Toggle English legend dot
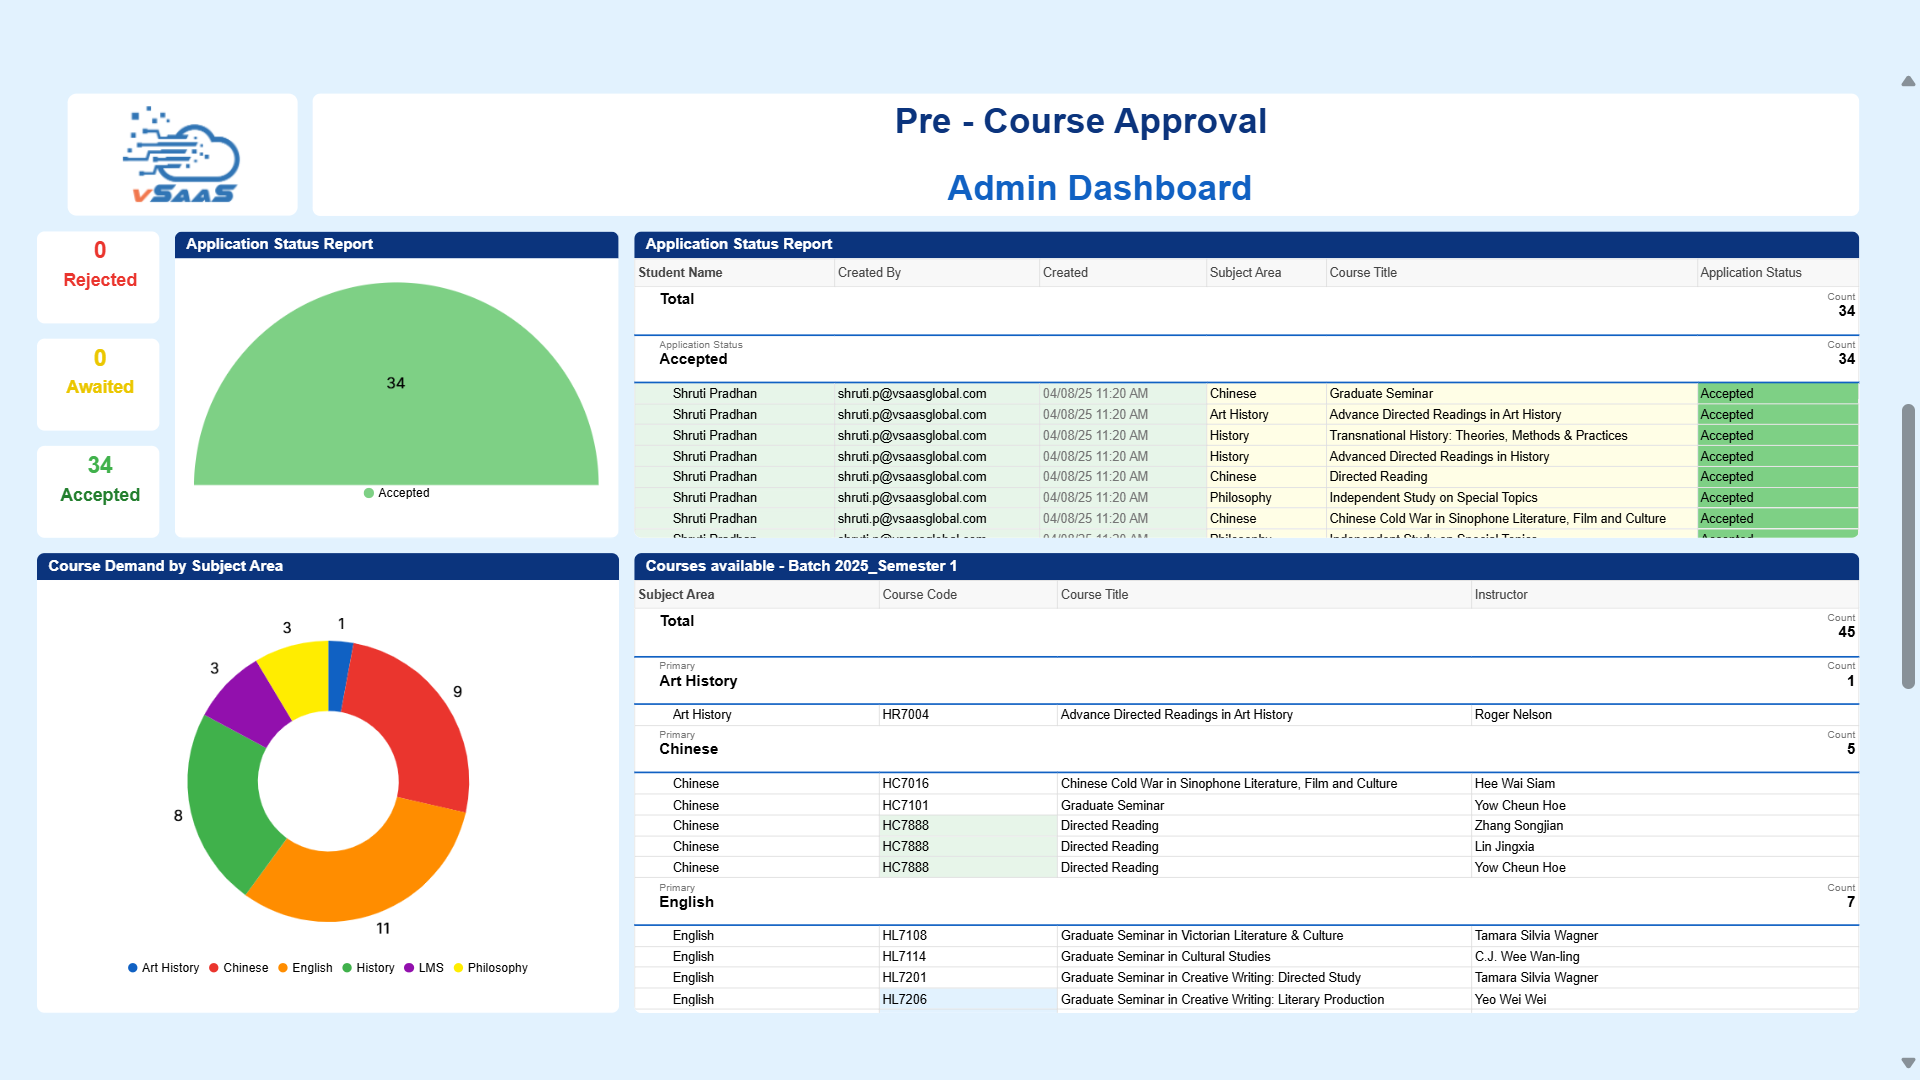This screenshot has width=1920, height=1080. [283, 968]
